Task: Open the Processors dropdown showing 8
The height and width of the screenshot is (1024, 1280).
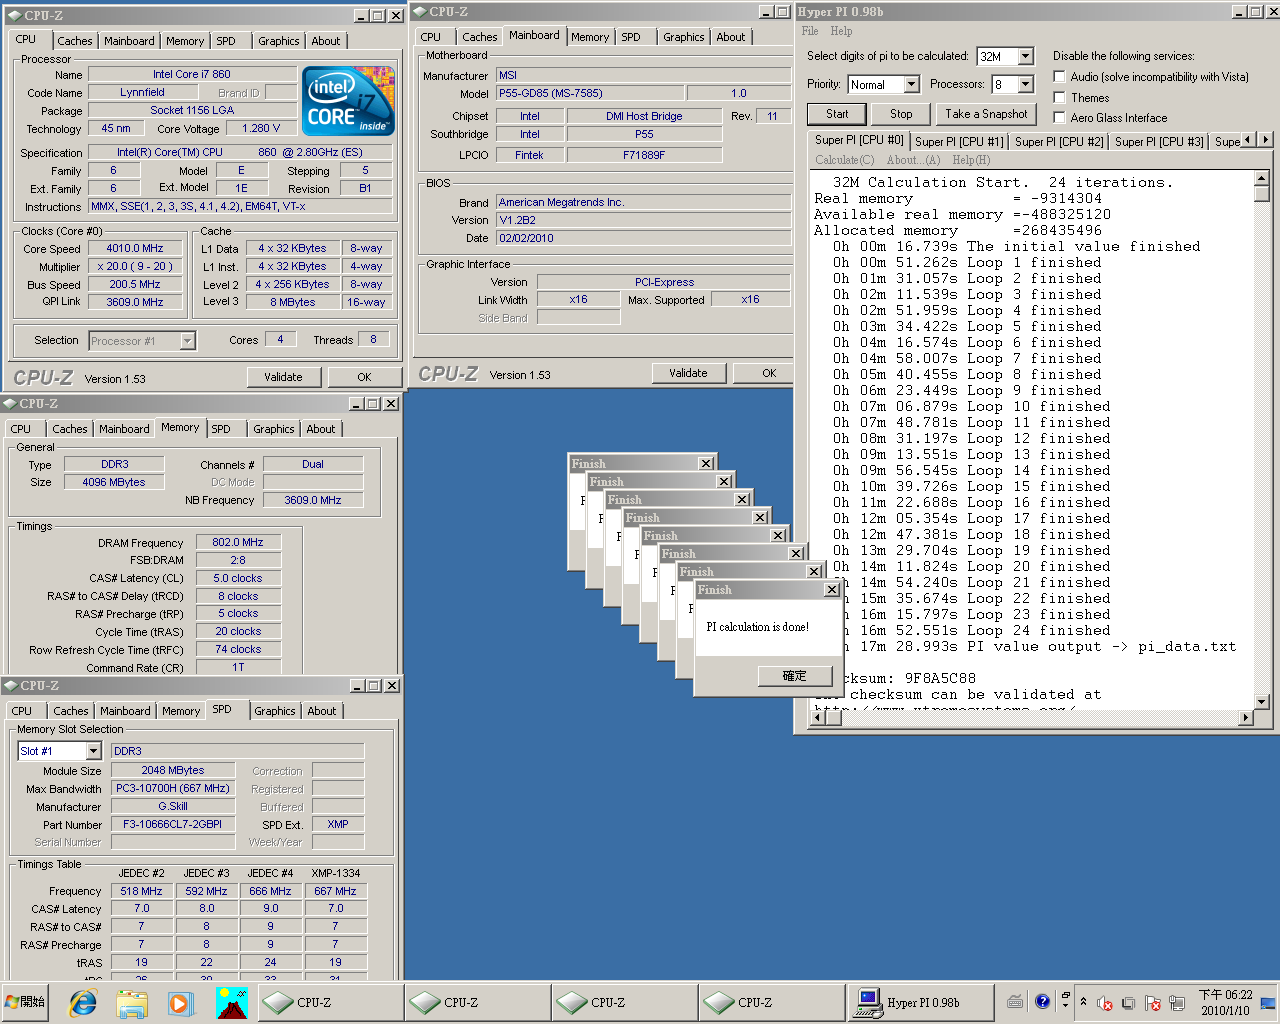Action: point(1025,85)
